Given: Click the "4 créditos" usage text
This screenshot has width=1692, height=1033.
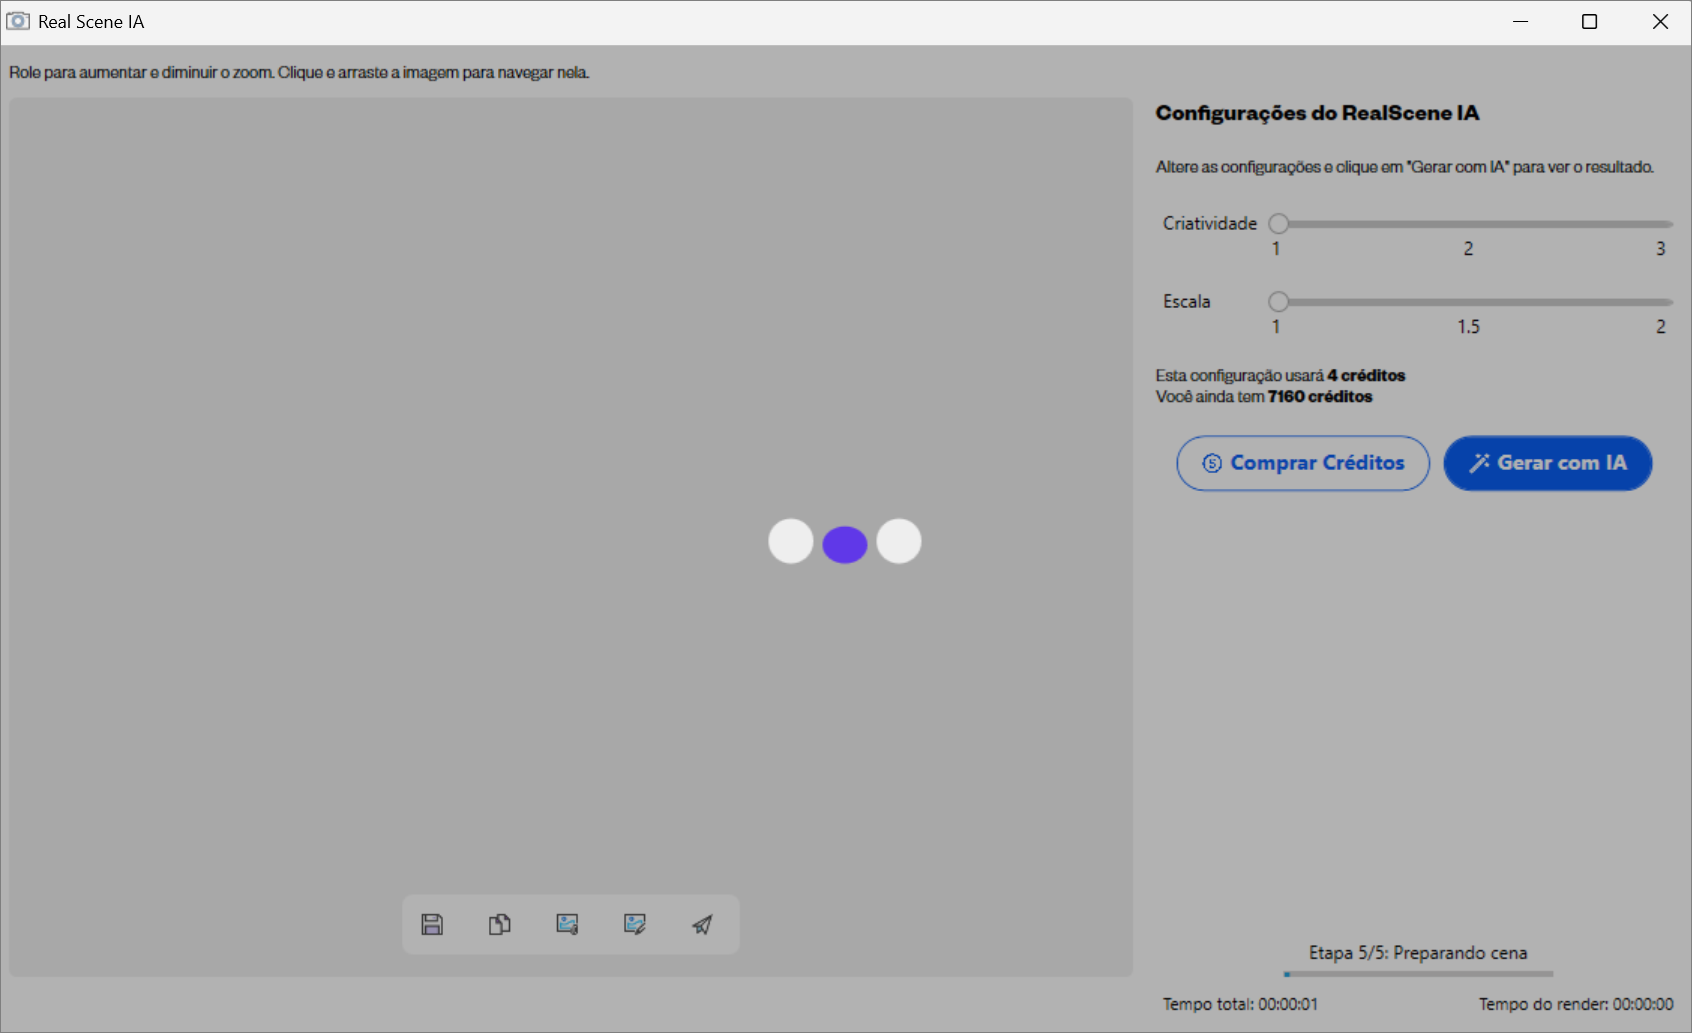Looking at the screenshot, I should (1366, 376).
